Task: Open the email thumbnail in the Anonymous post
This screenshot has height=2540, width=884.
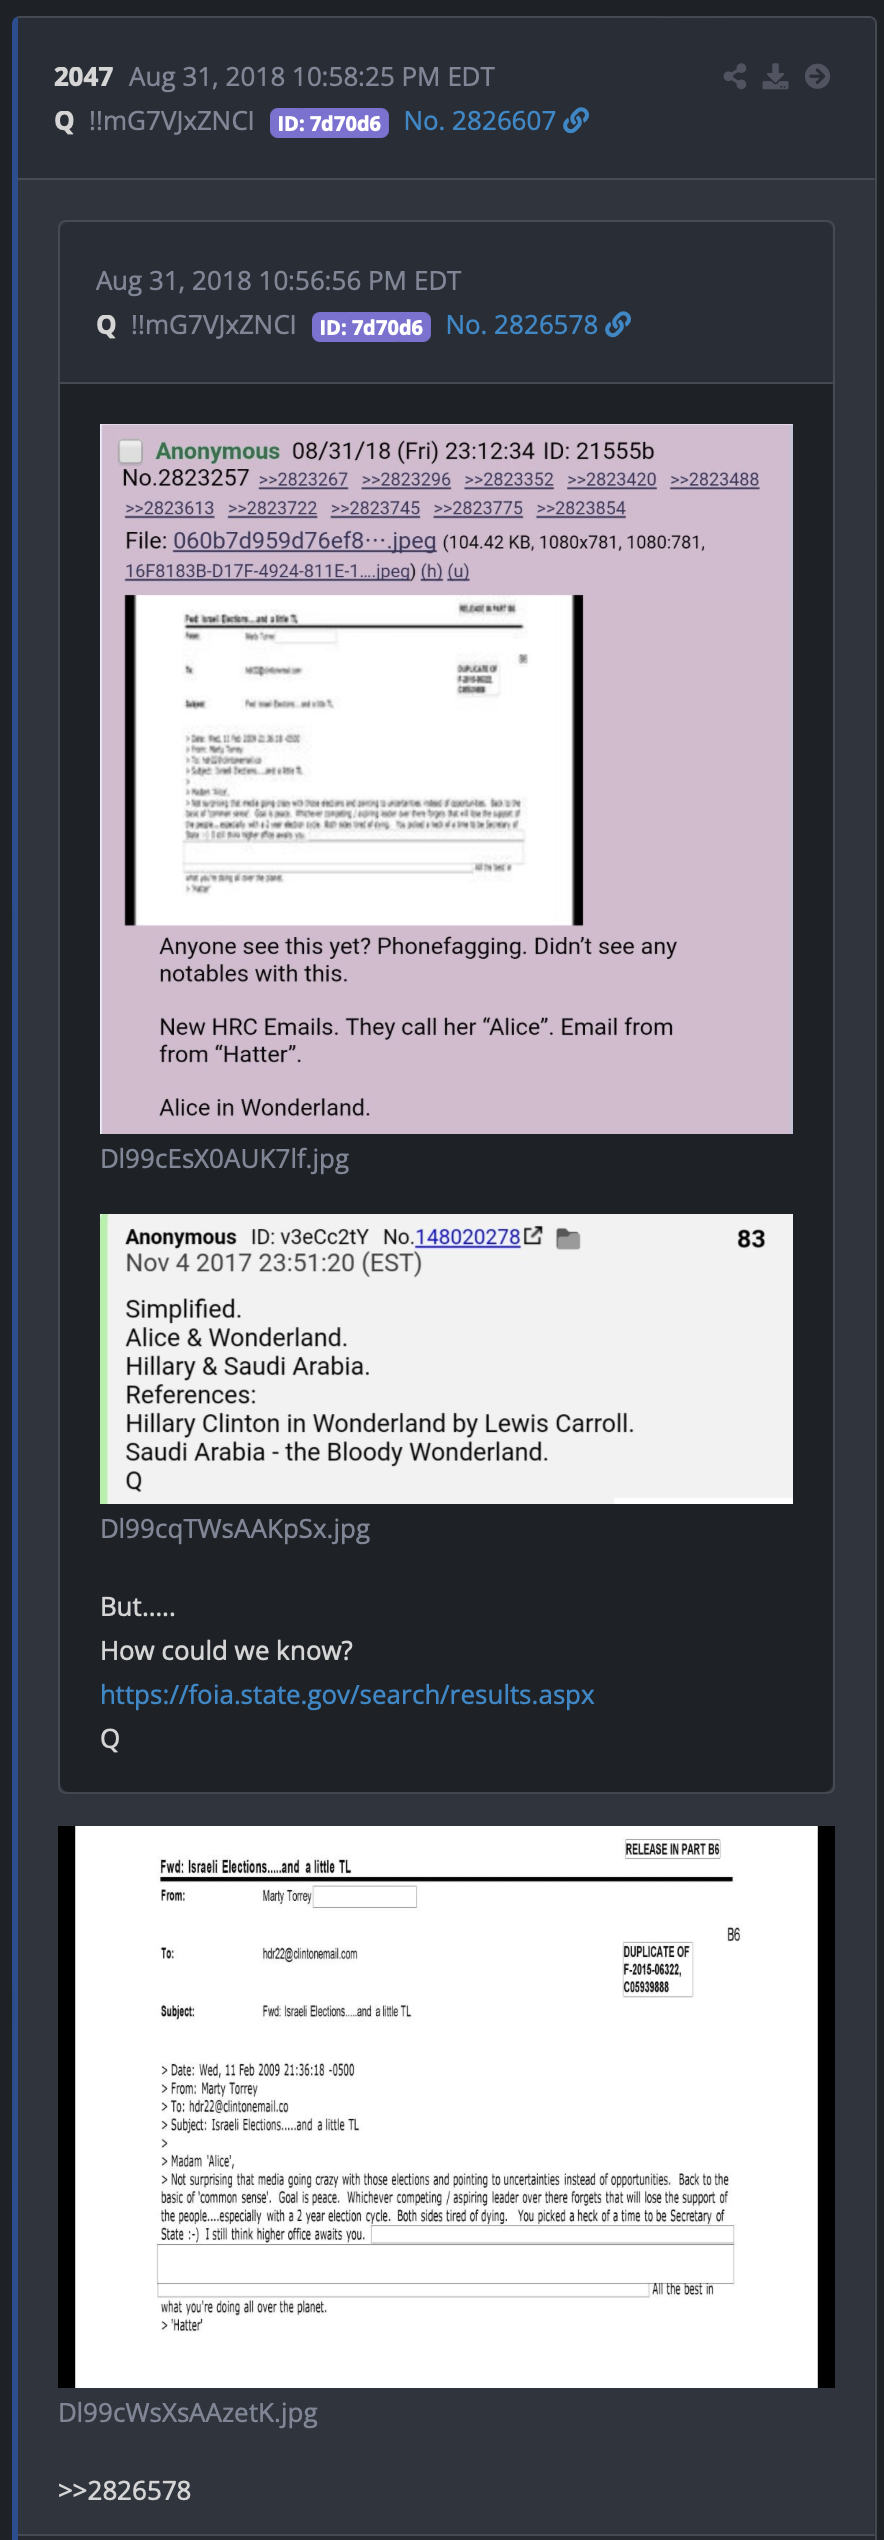Action: pyautogui.click(x=354, y=760)
